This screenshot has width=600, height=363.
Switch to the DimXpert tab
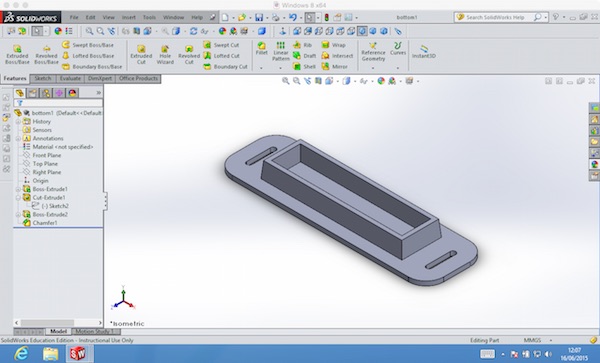click(99, 78)
